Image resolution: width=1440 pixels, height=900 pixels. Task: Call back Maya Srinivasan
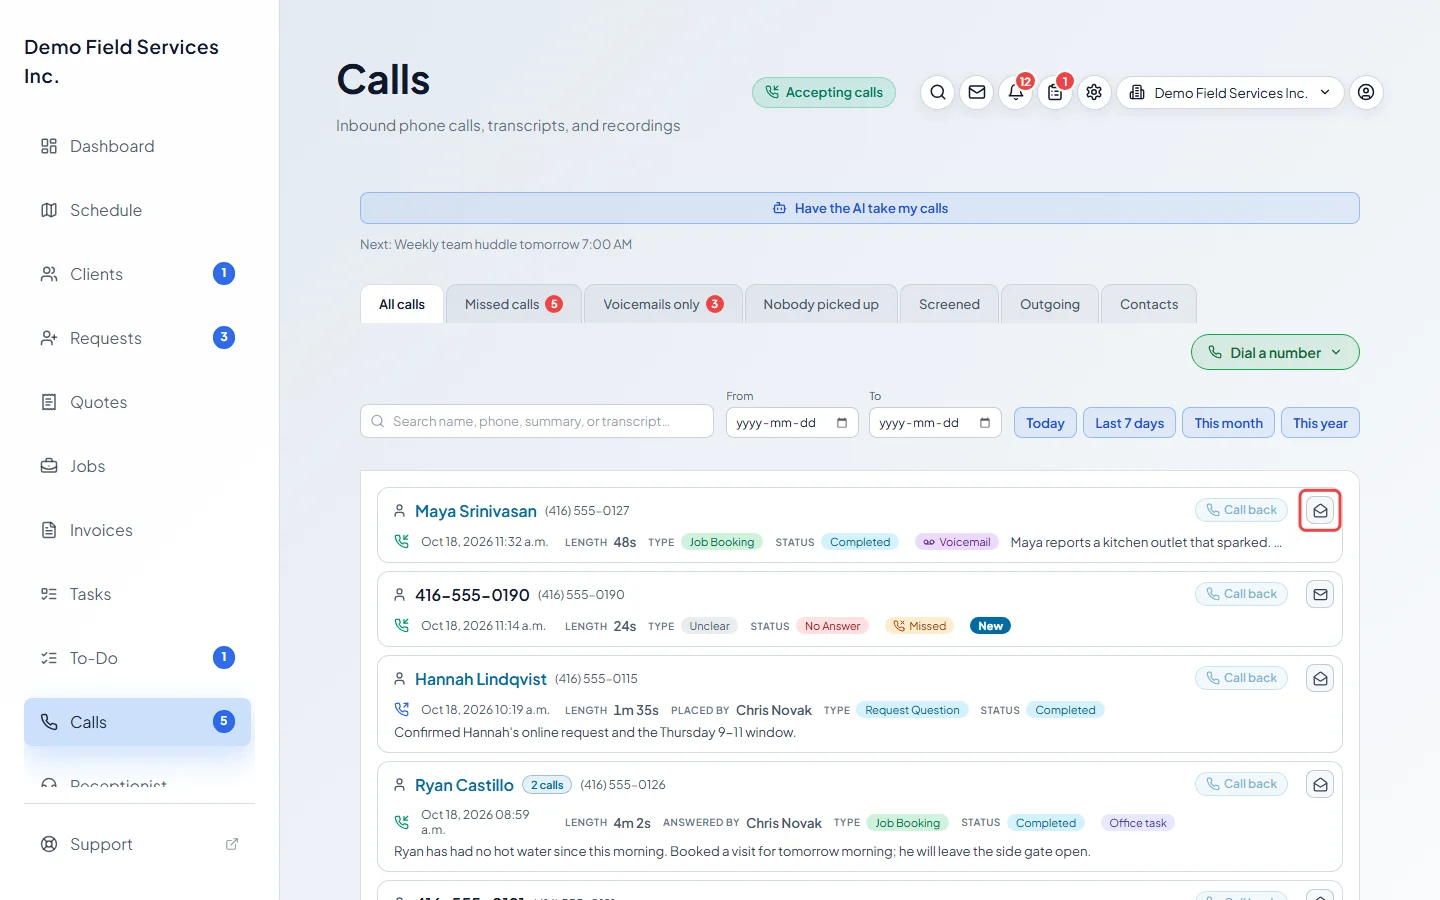(x=1241, y=510)
